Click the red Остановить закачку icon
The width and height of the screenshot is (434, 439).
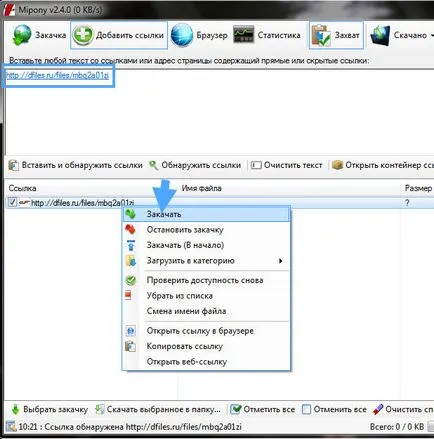[130, 229]
